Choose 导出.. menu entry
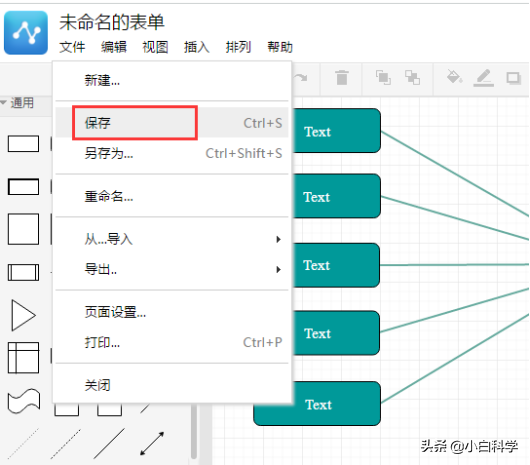The width and height of the screenshot is (530, 465). [x=172, y=269]
